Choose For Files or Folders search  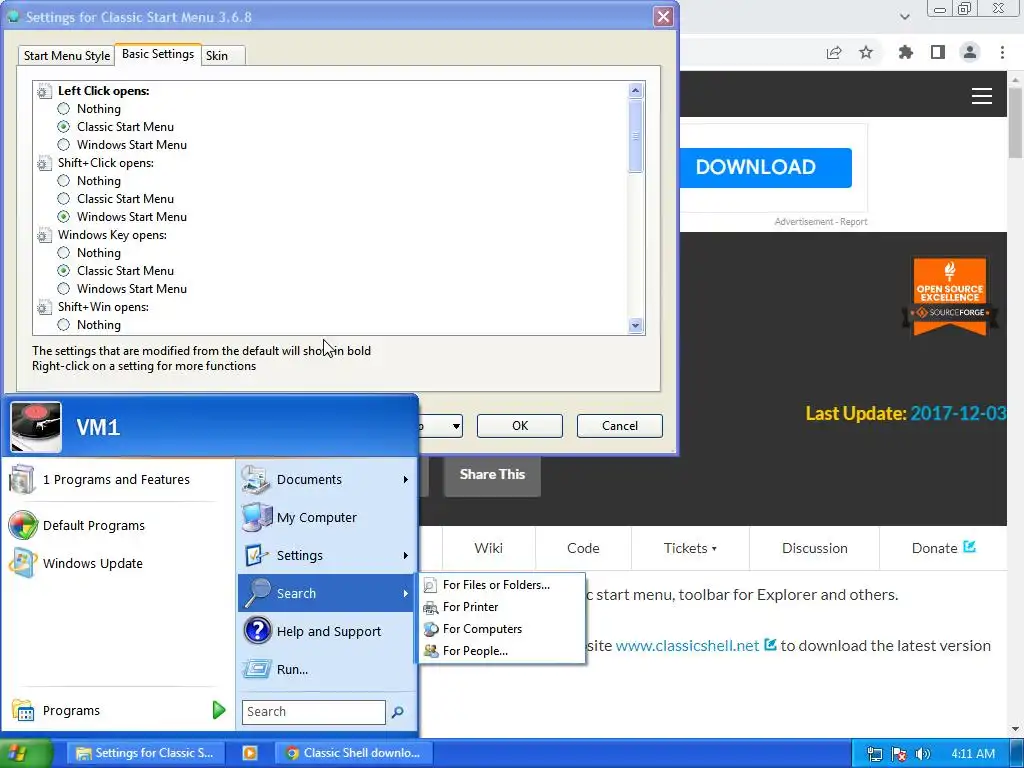502,584
